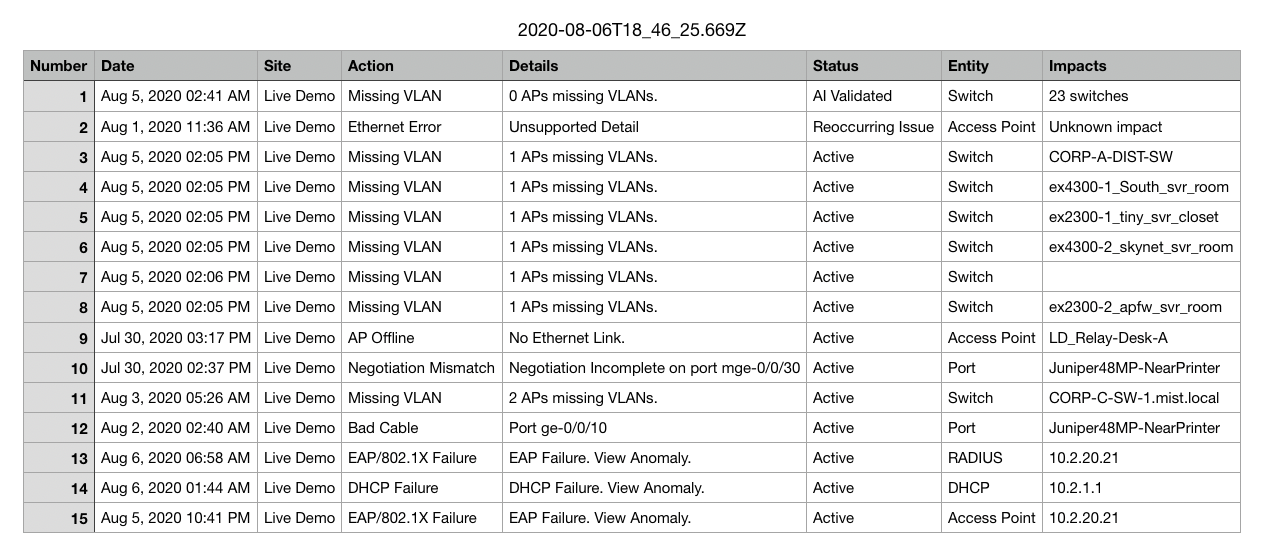Select the Number column header
Screen dimensions: 1261x550
(x=59, y=66)
